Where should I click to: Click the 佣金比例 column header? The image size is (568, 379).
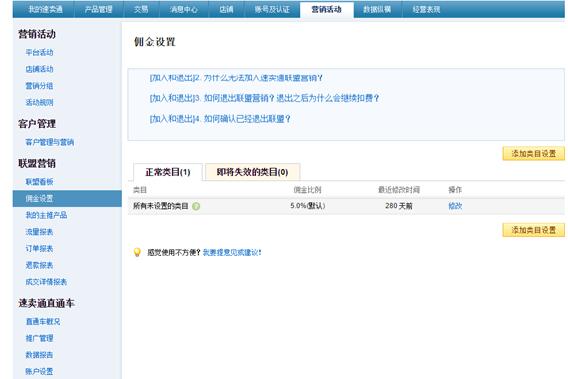tap(307, 190)
